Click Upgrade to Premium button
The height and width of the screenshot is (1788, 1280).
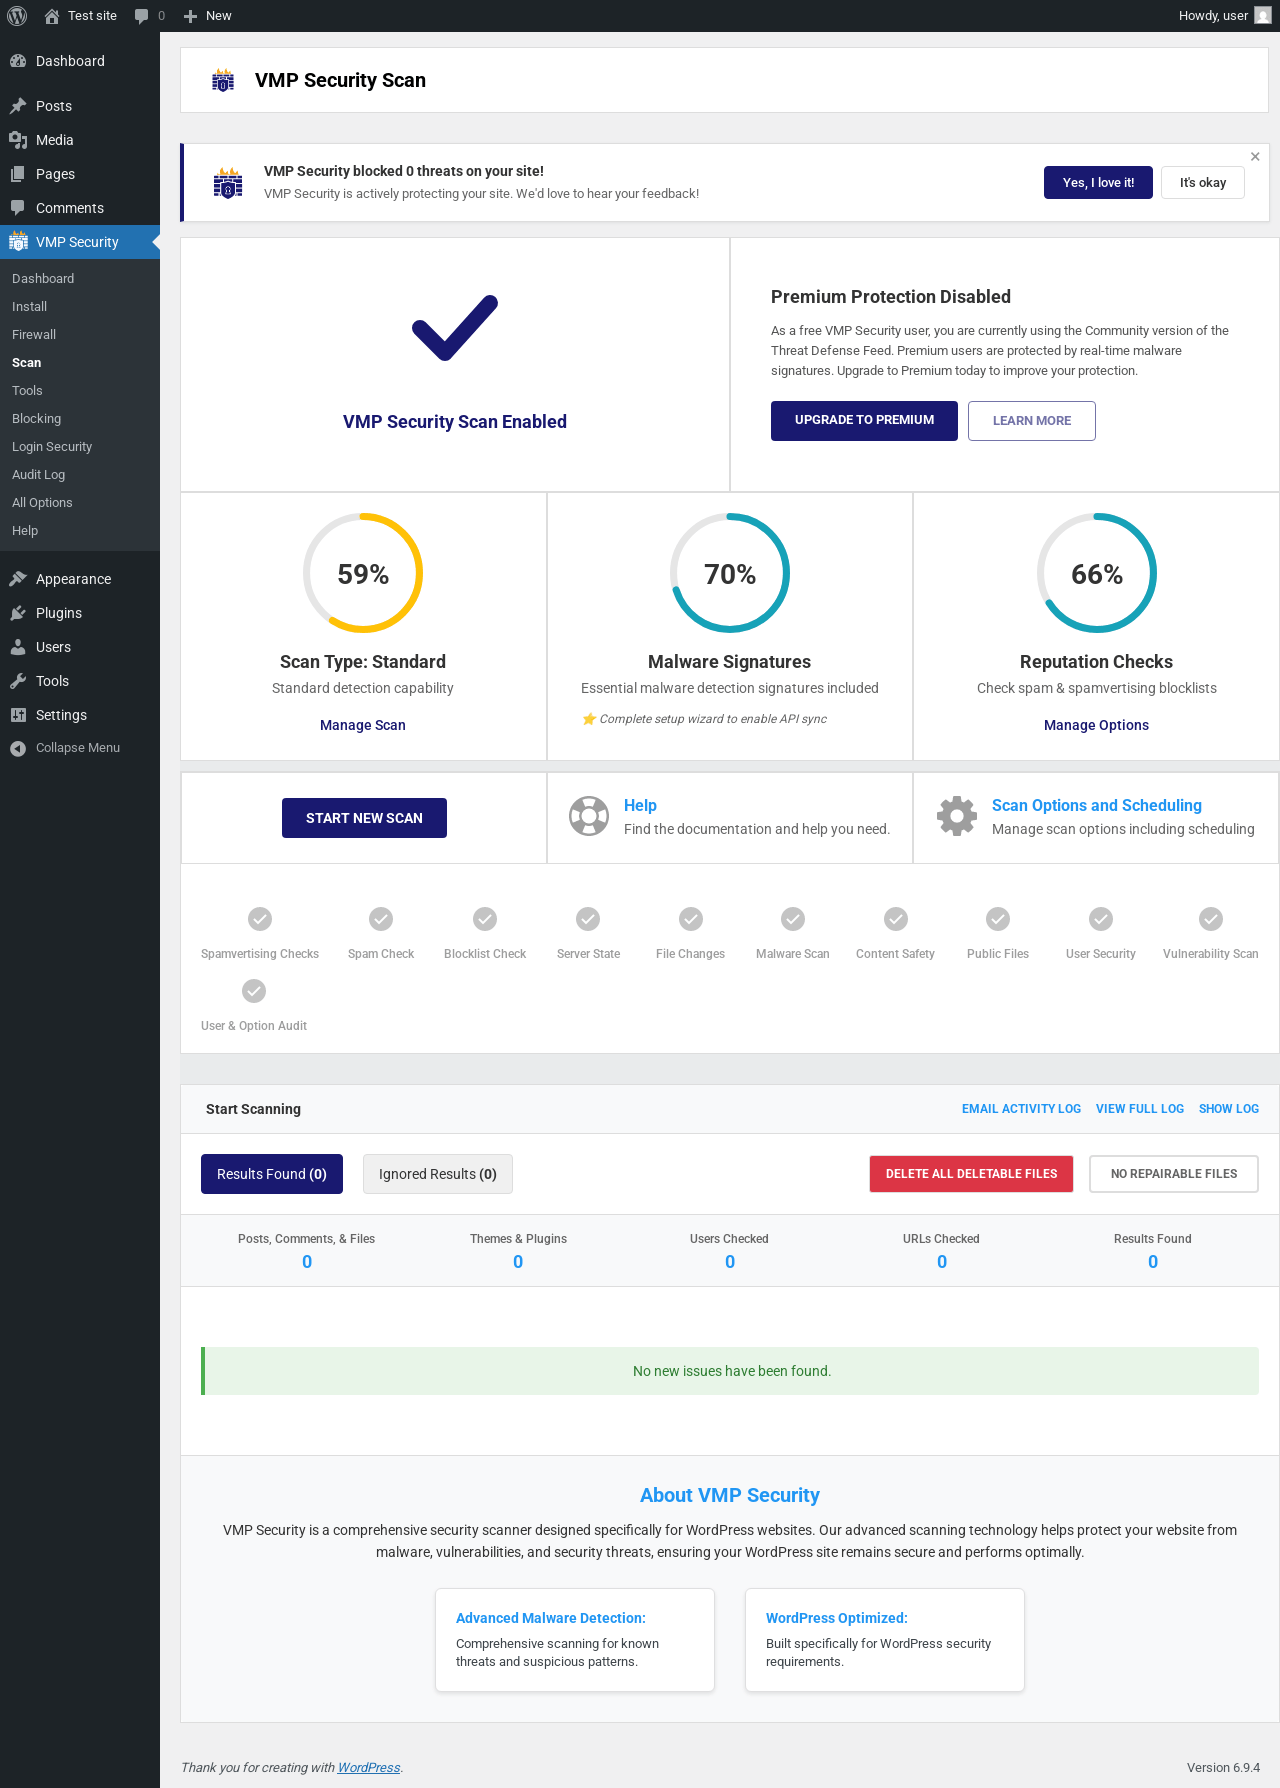point(864,421)
